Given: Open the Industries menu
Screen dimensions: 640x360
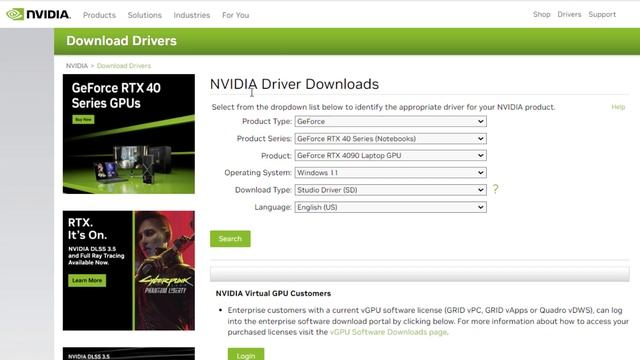Looking at the screenshot, I should (191, 15).
